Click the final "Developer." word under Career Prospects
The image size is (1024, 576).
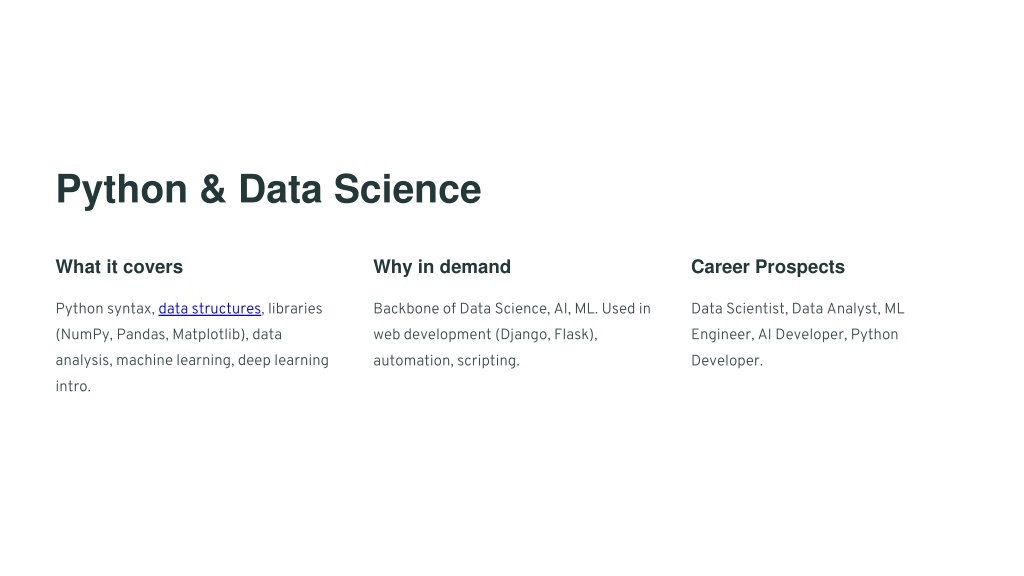(727, 360)
